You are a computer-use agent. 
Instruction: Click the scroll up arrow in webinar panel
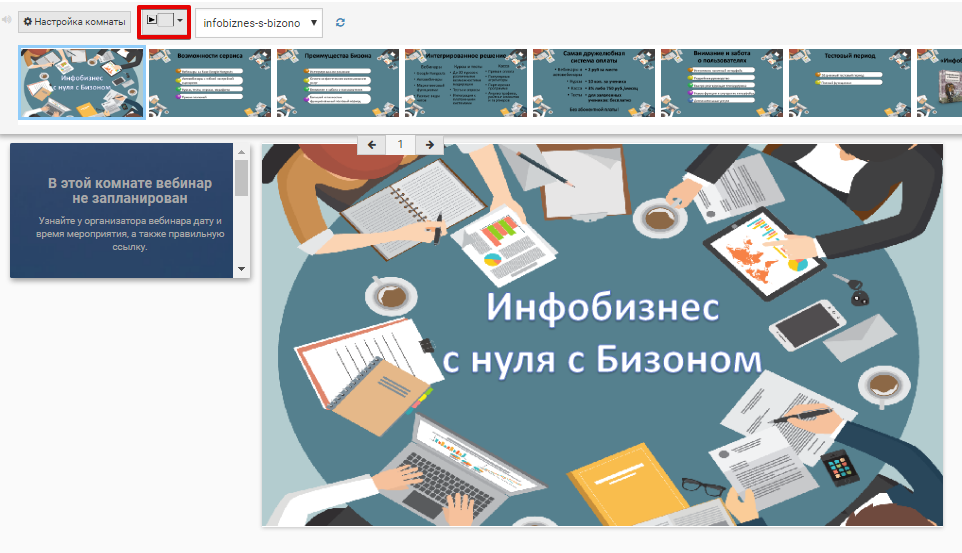tap(241, 152)
